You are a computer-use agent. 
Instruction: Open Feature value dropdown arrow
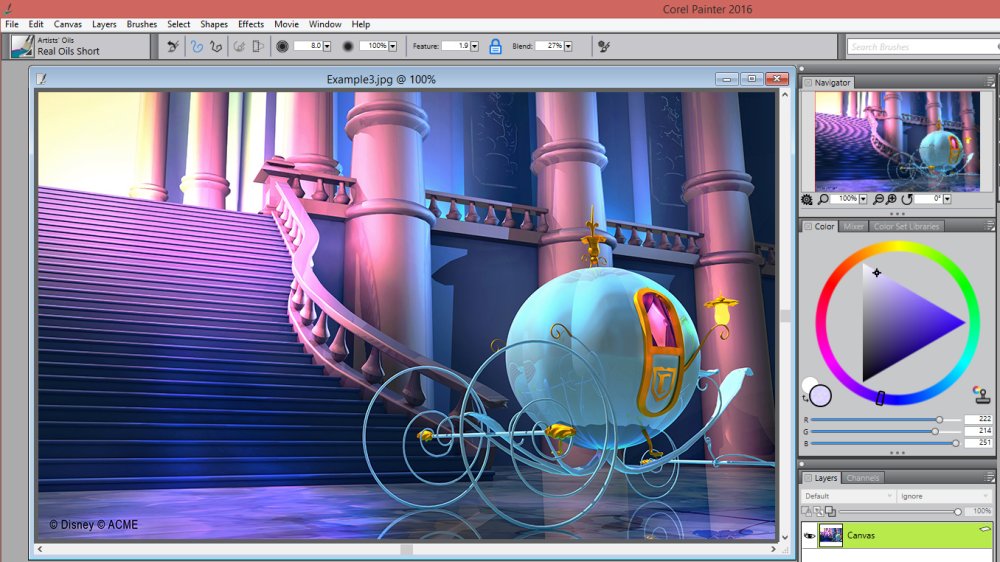point(474,46)
